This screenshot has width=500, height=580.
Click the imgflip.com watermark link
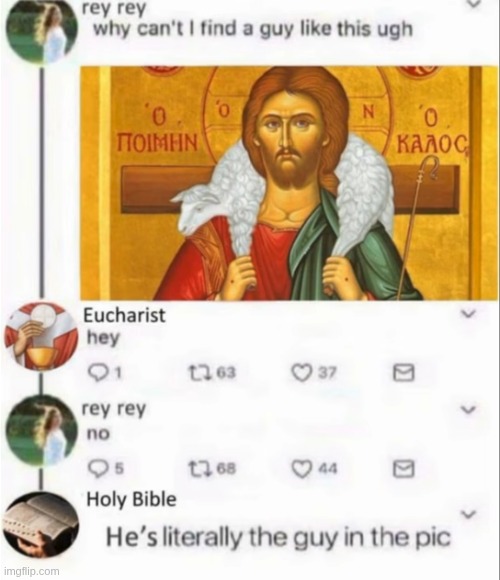click(x=33, y=571)
